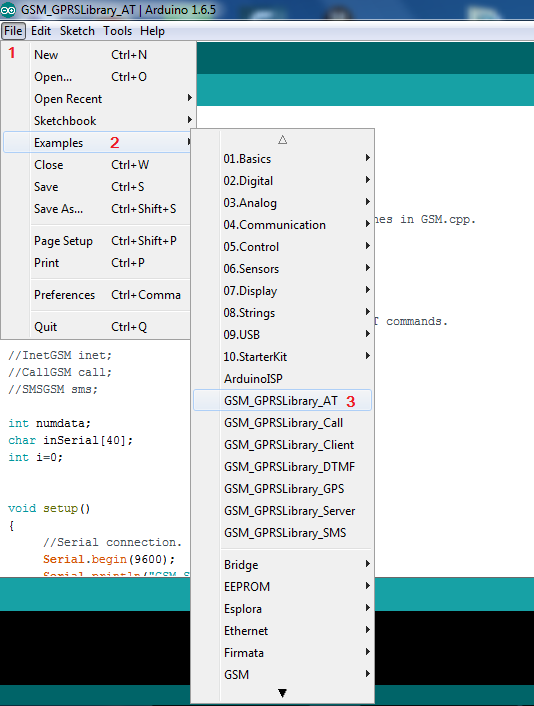Expand EEPROM library examples
Image resolution: width=534 pixels, height=706 pixels.
(282, 587)
